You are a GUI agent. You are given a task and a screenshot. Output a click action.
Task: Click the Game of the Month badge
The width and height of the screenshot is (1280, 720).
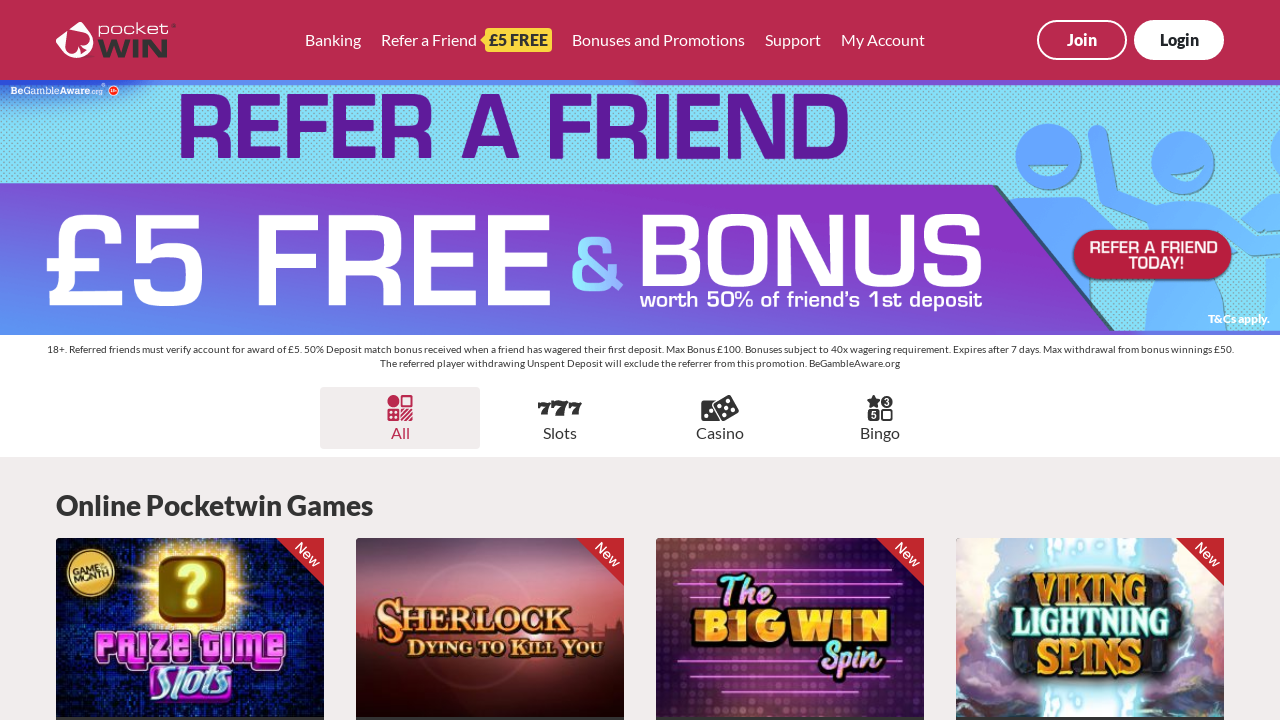click(x=91, y=574)
